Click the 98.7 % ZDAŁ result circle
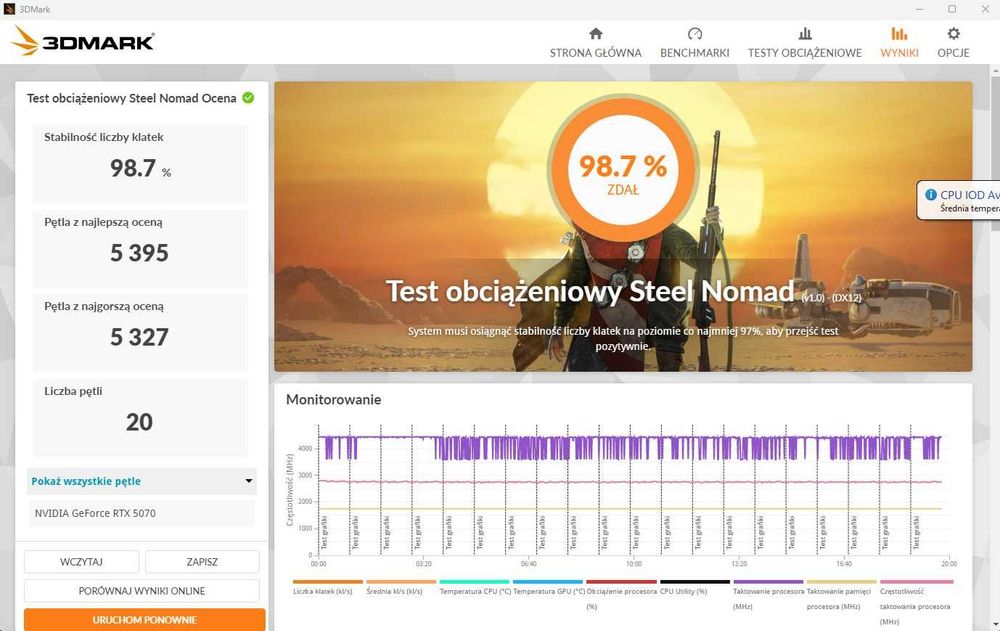Image resolution: width=1000 pixels, height=631 pixels. click(x=622, y=170)
